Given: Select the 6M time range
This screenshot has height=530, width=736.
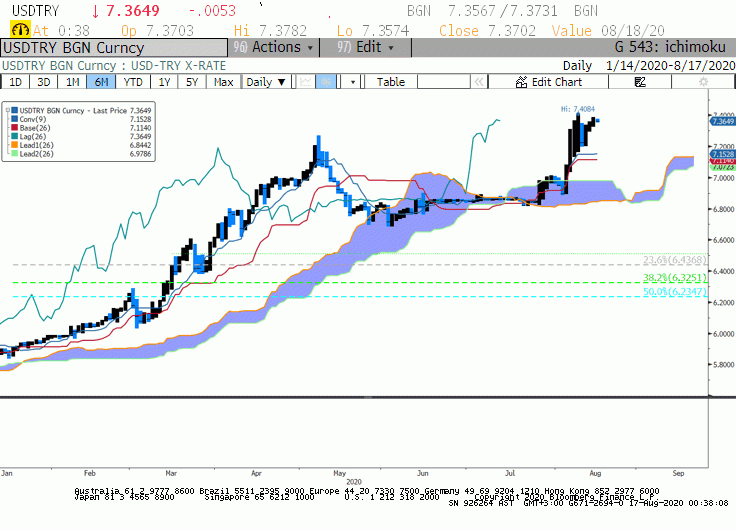Looking at the screenshot, I should tap(101, 82).
